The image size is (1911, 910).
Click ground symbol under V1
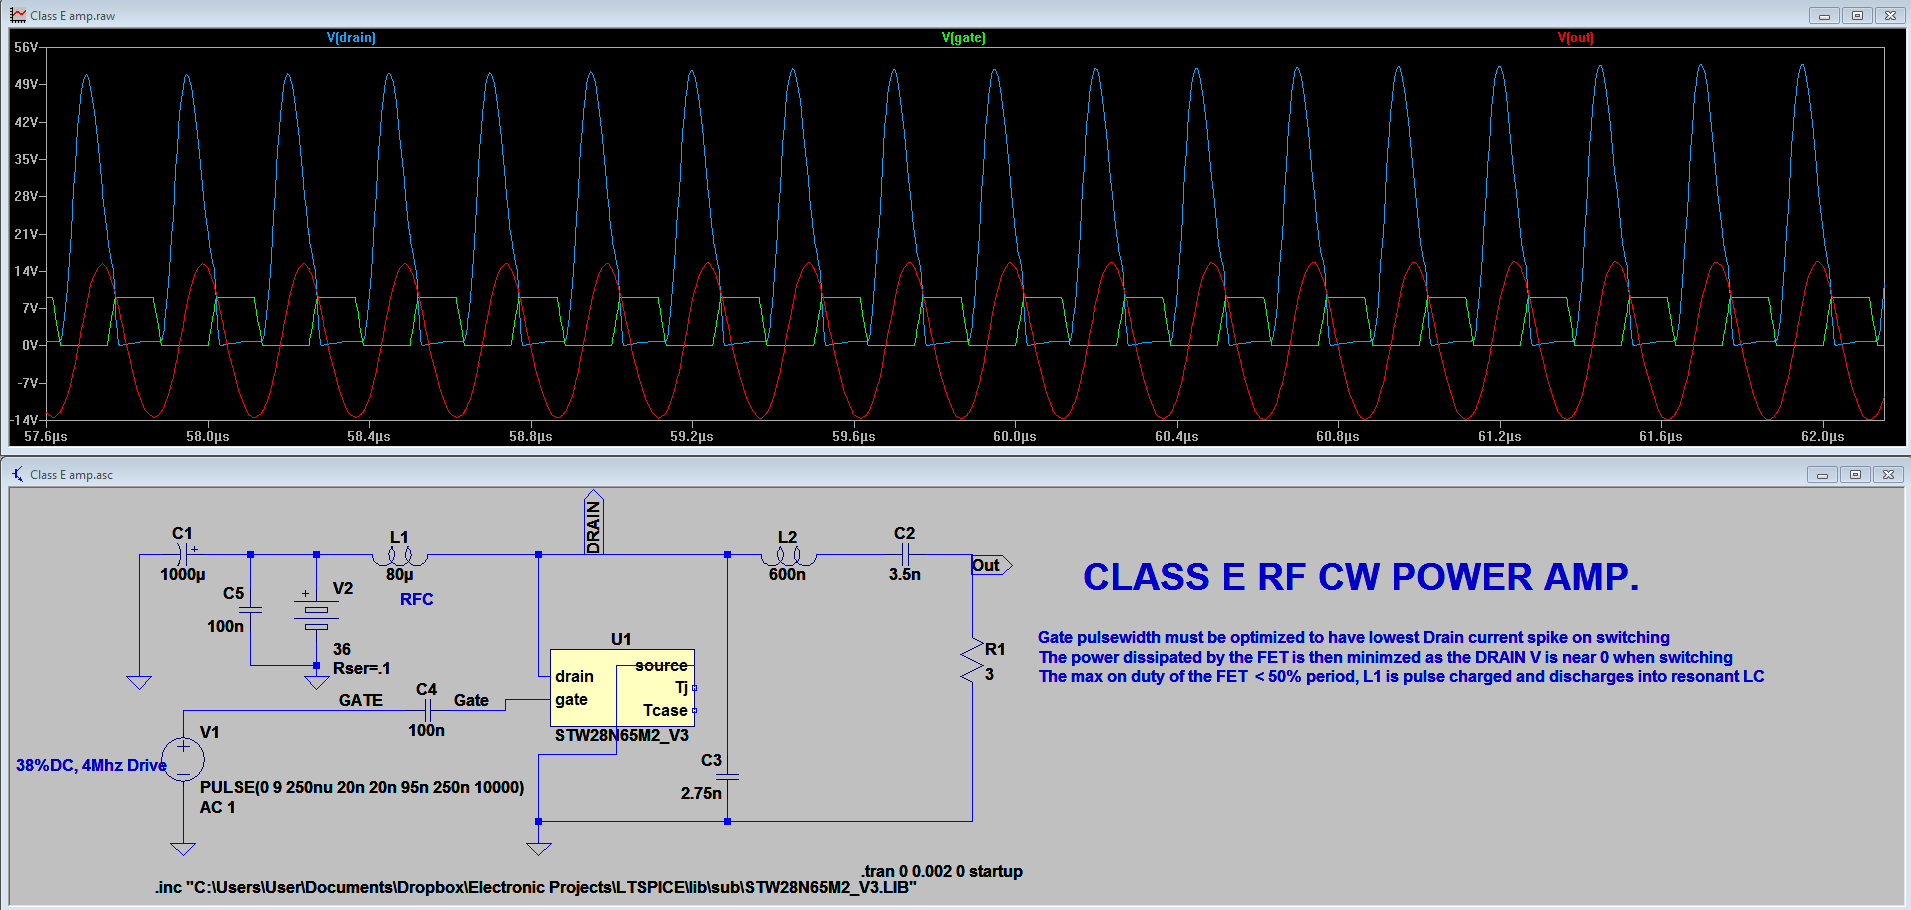(183, 849)
